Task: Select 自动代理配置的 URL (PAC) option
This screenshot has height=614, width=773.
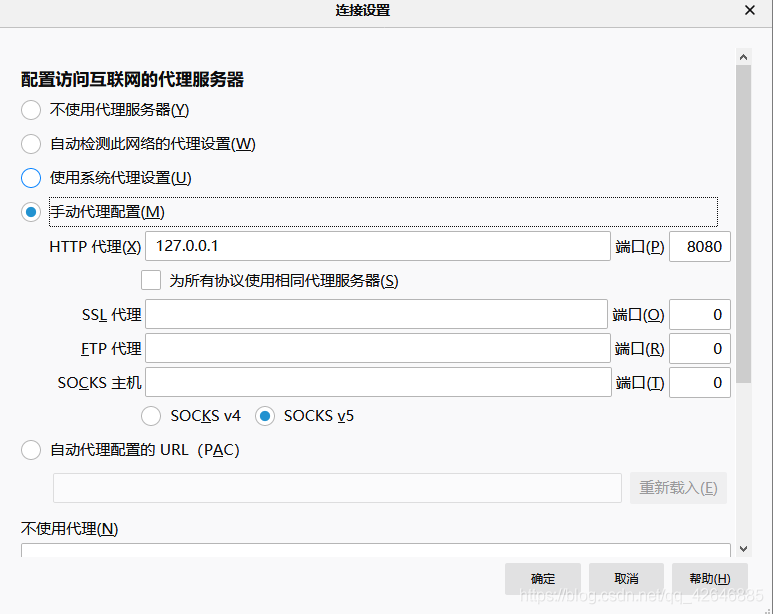Action: click(31, 450)
